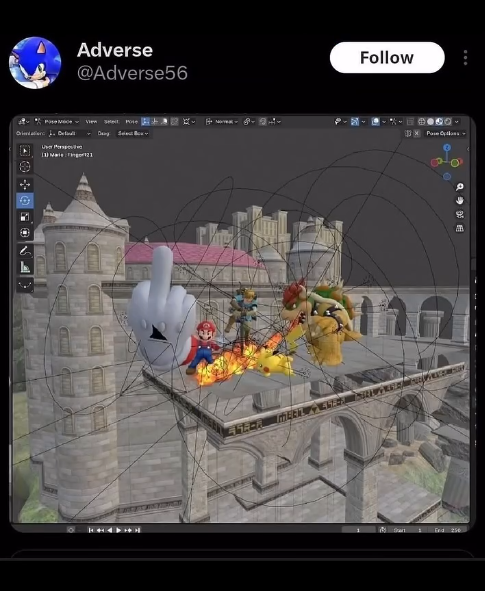The width and height of the screenshot is (485, 591).
Task: Open the shading options dropdown arrow
Action: (x=457, y=121)
